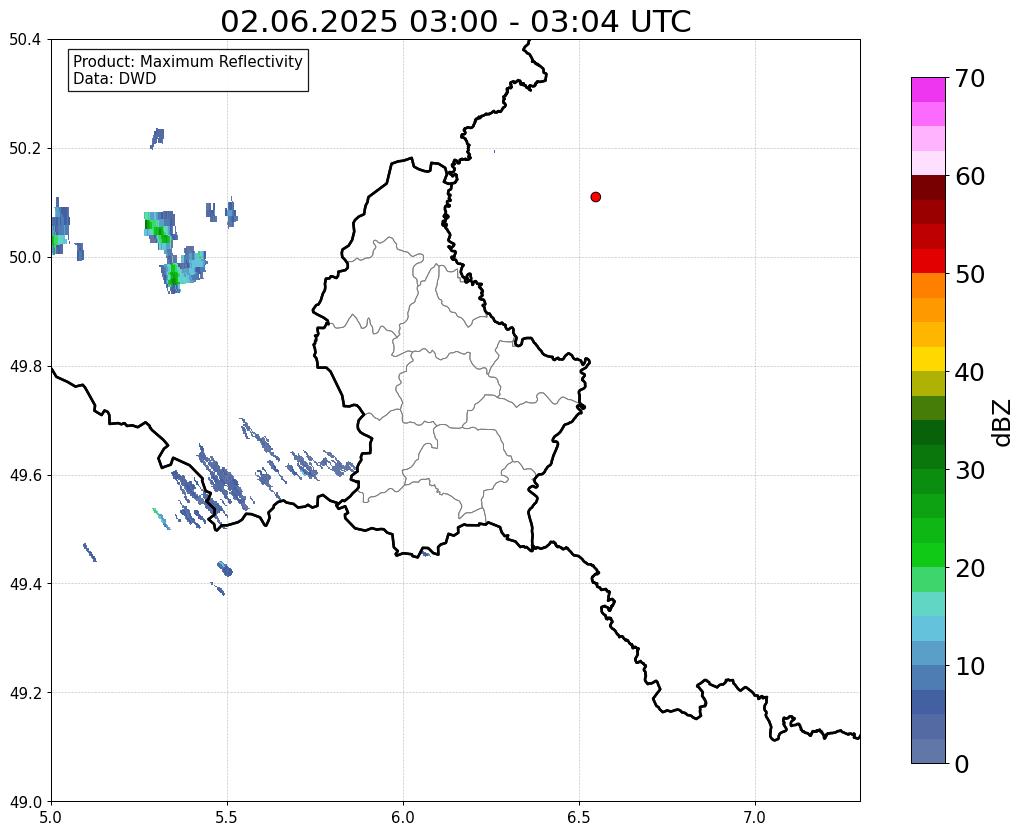Click the red station marker dot
The height and width of the screenshot is (834, 1023).
(x=596, y=197)
